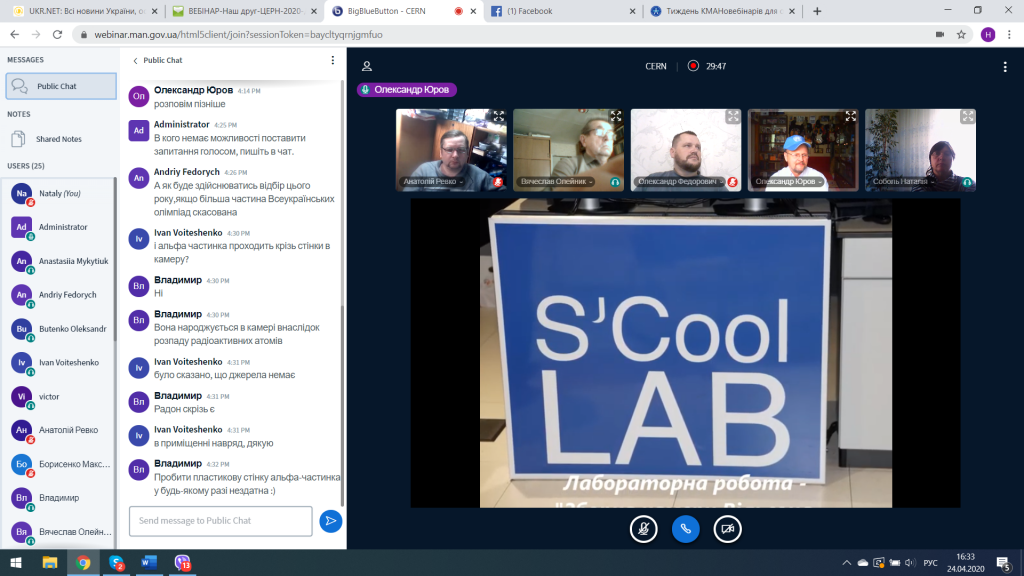This screenshot has width=1024, height=576.
Task: Select Public Chat in the Messages list
Action: [61, 86]
